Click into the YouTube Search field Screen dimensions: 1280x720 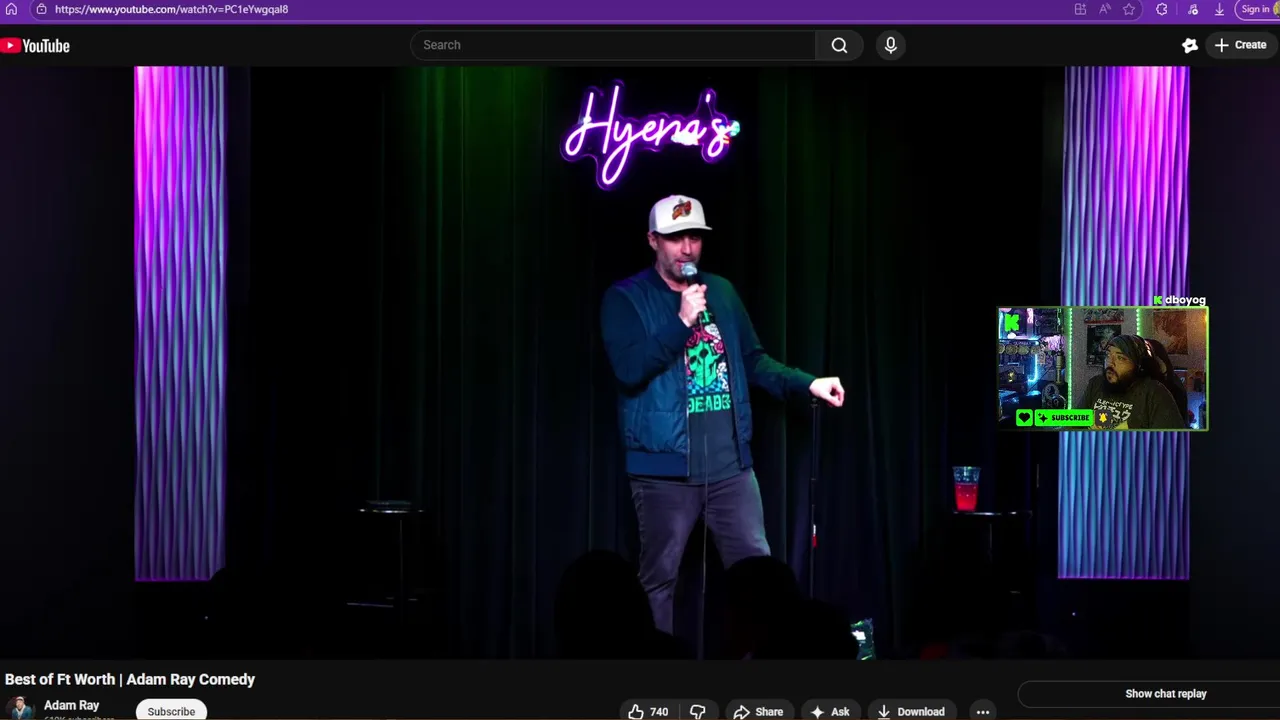[x=613, y=45]
